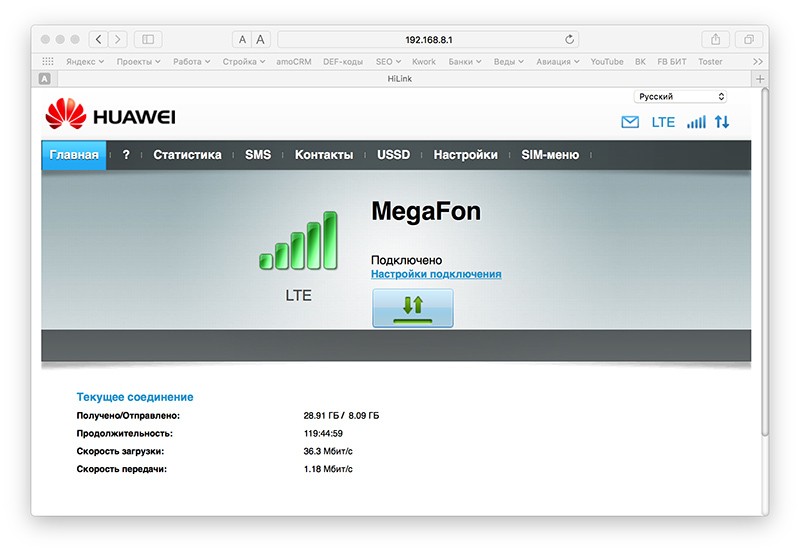Screen dimensions: 800x553
Task: Click the Скорость передачи label
Action: tap(121, 469)
